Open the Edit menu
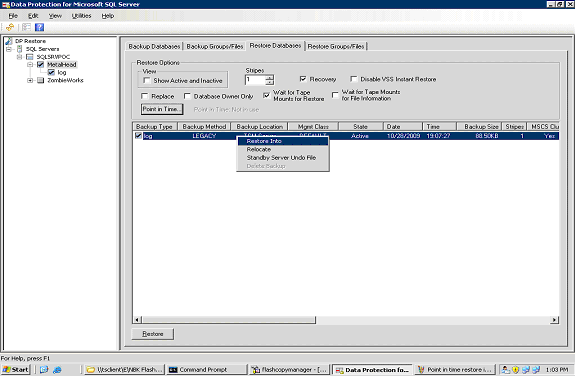The height and width of the screenshot is (376, 575). click(x=33, y=16)
